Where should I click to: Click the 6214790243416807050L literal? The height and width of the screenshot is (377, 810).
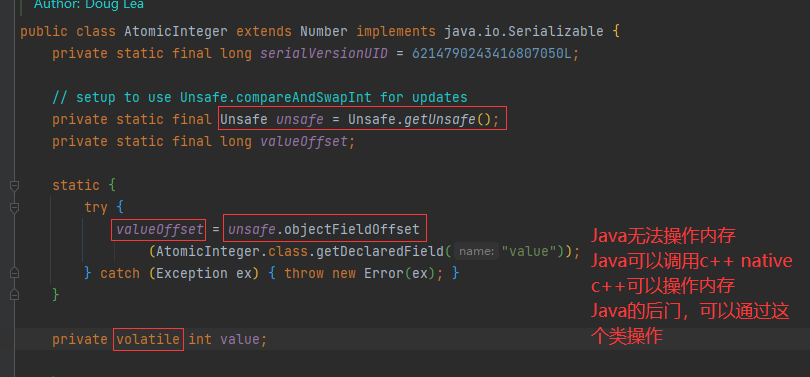(492, 54)
